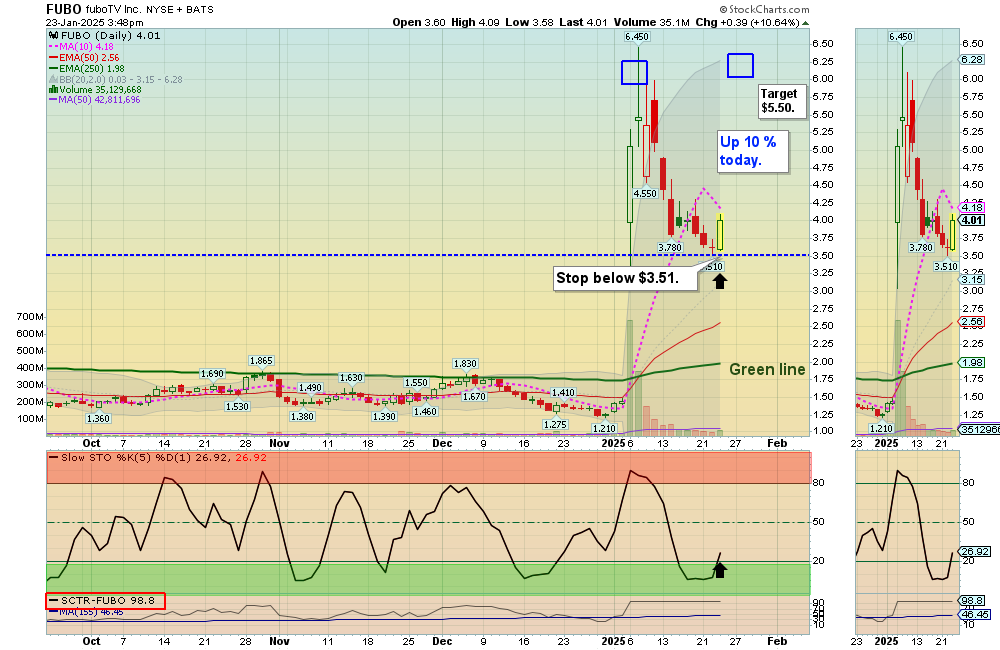Click the 26.92 stochastic value tag
1000x650 pixels.
[975, 552]
